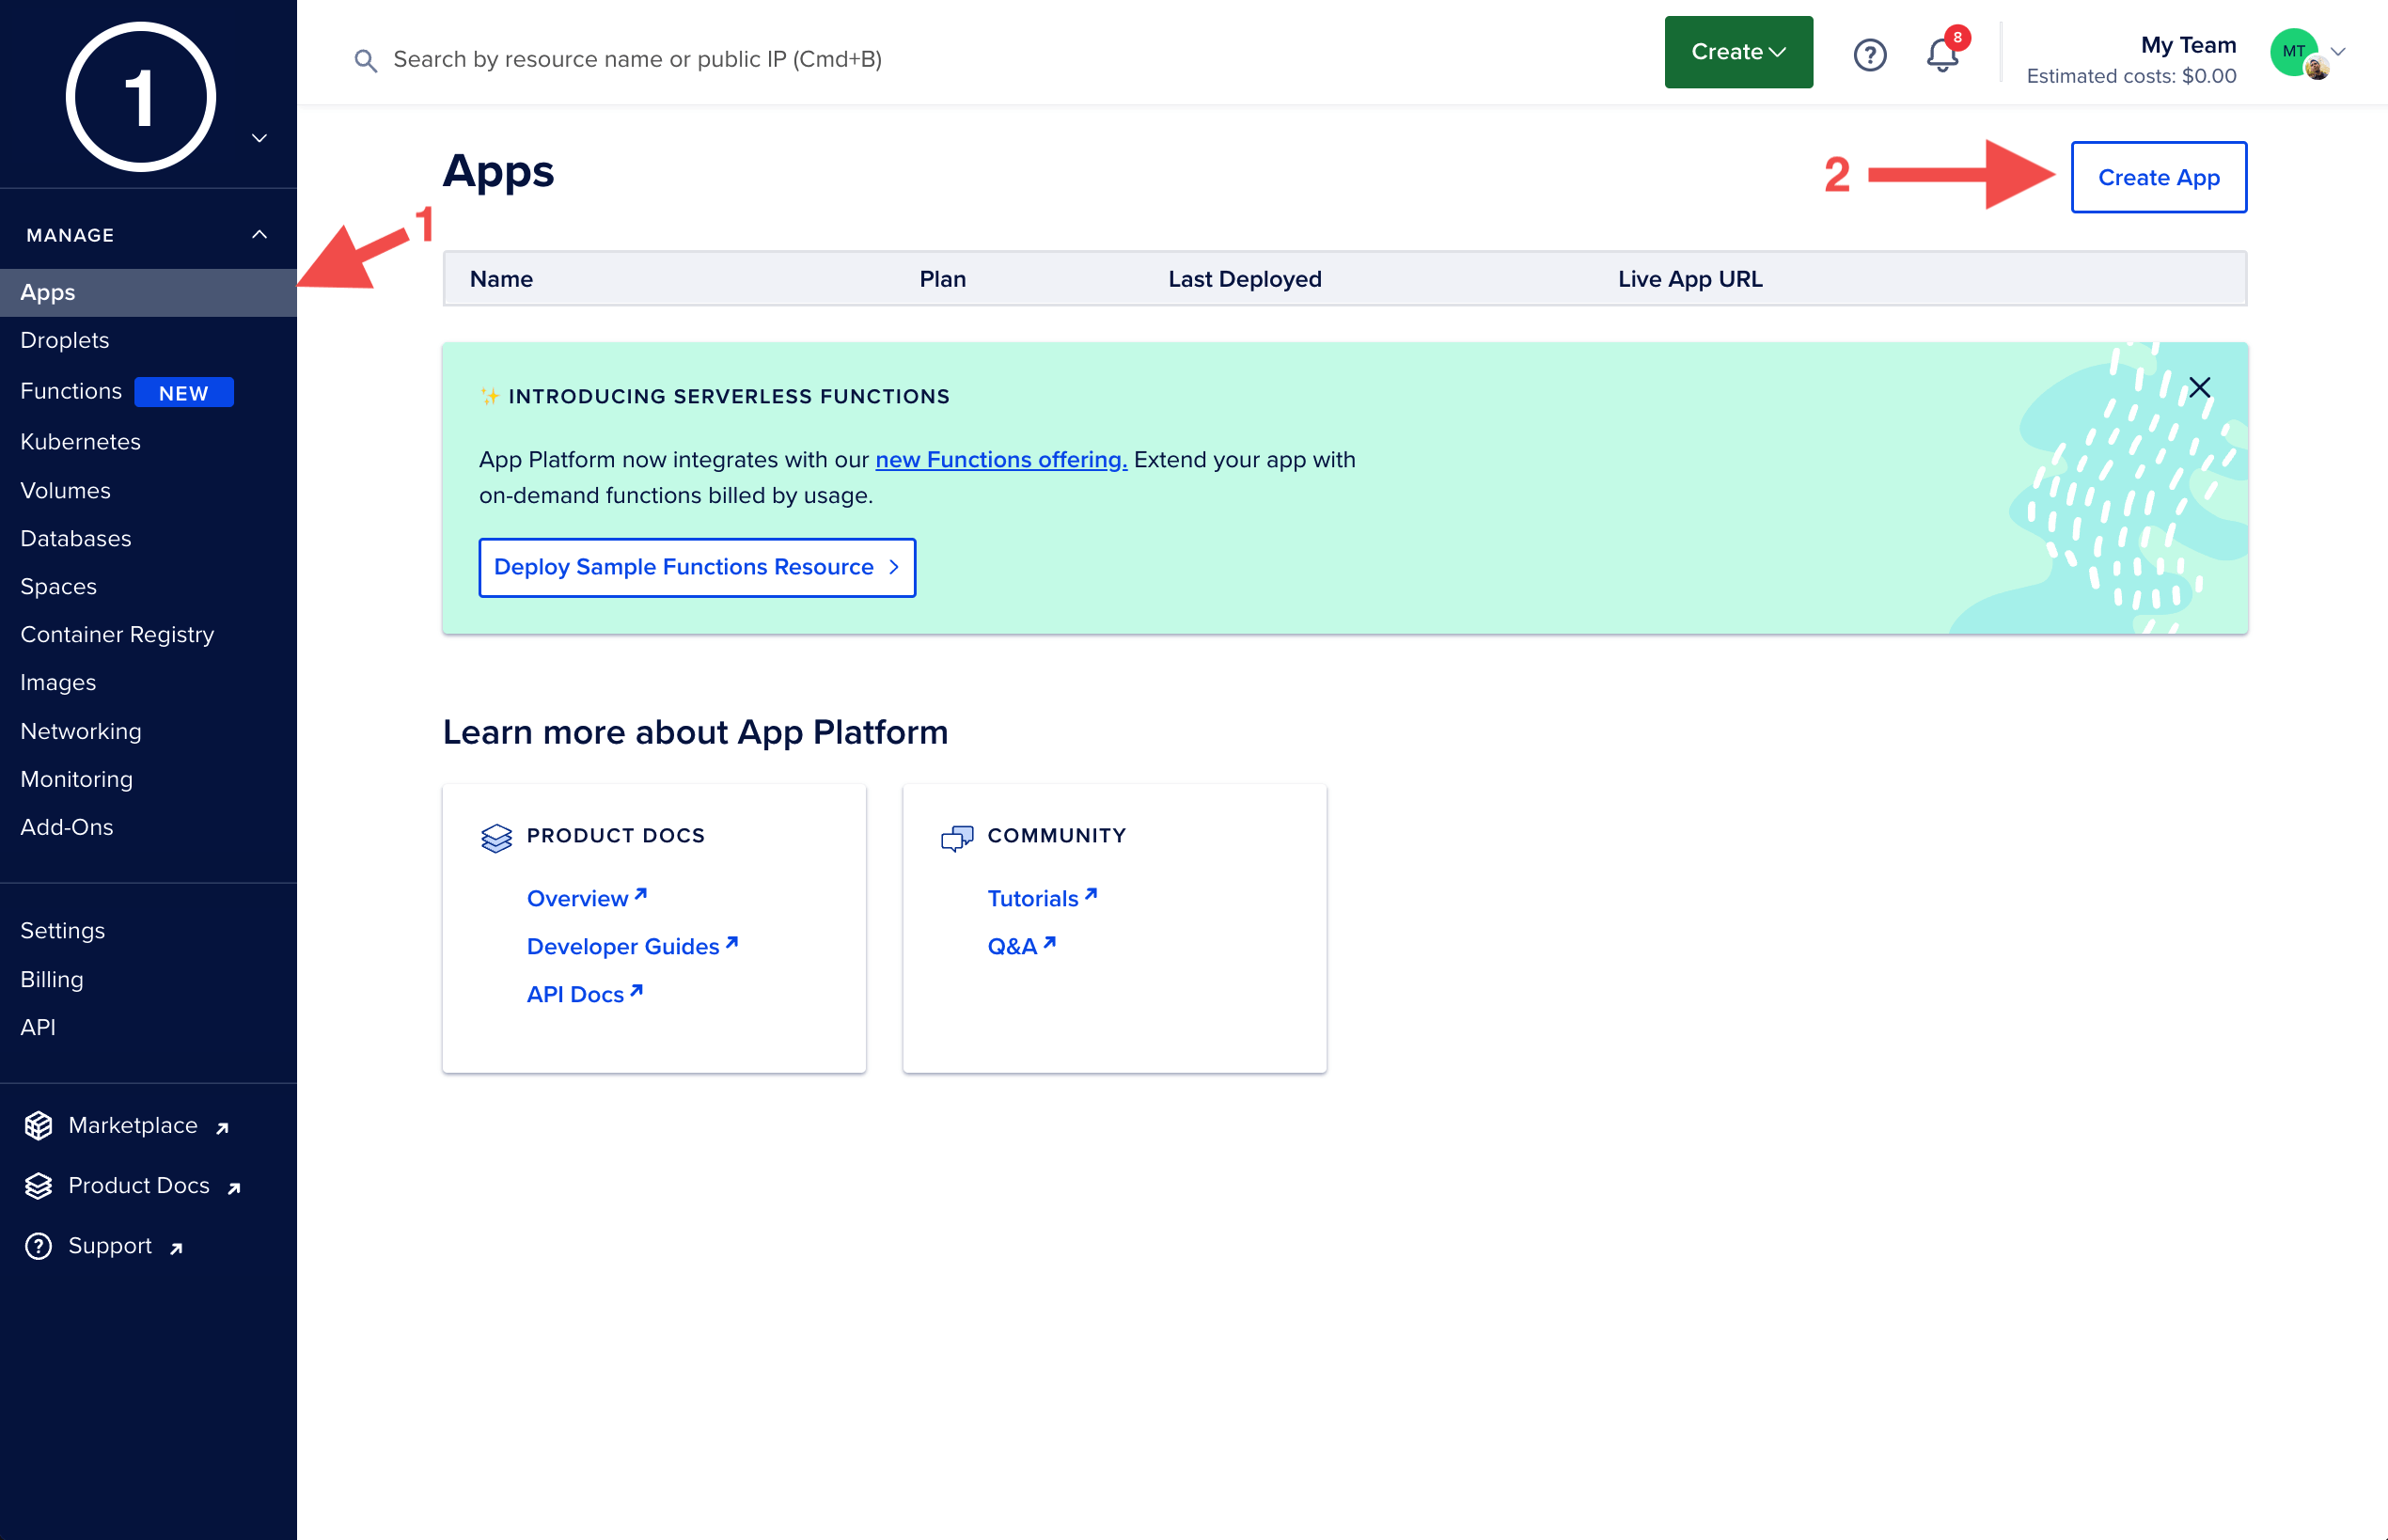
Task: Click the My Team label
Action: pyautogui.click(x=2188, y=45)
